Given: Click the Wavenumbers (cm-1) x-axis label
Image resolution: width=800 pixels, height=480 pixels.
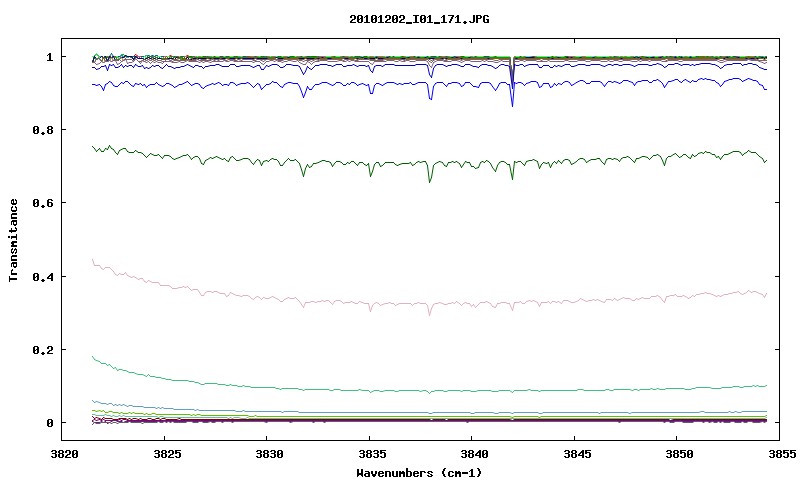Looking at the screenshot, I should pyautogui.click(x=418, y=473).
